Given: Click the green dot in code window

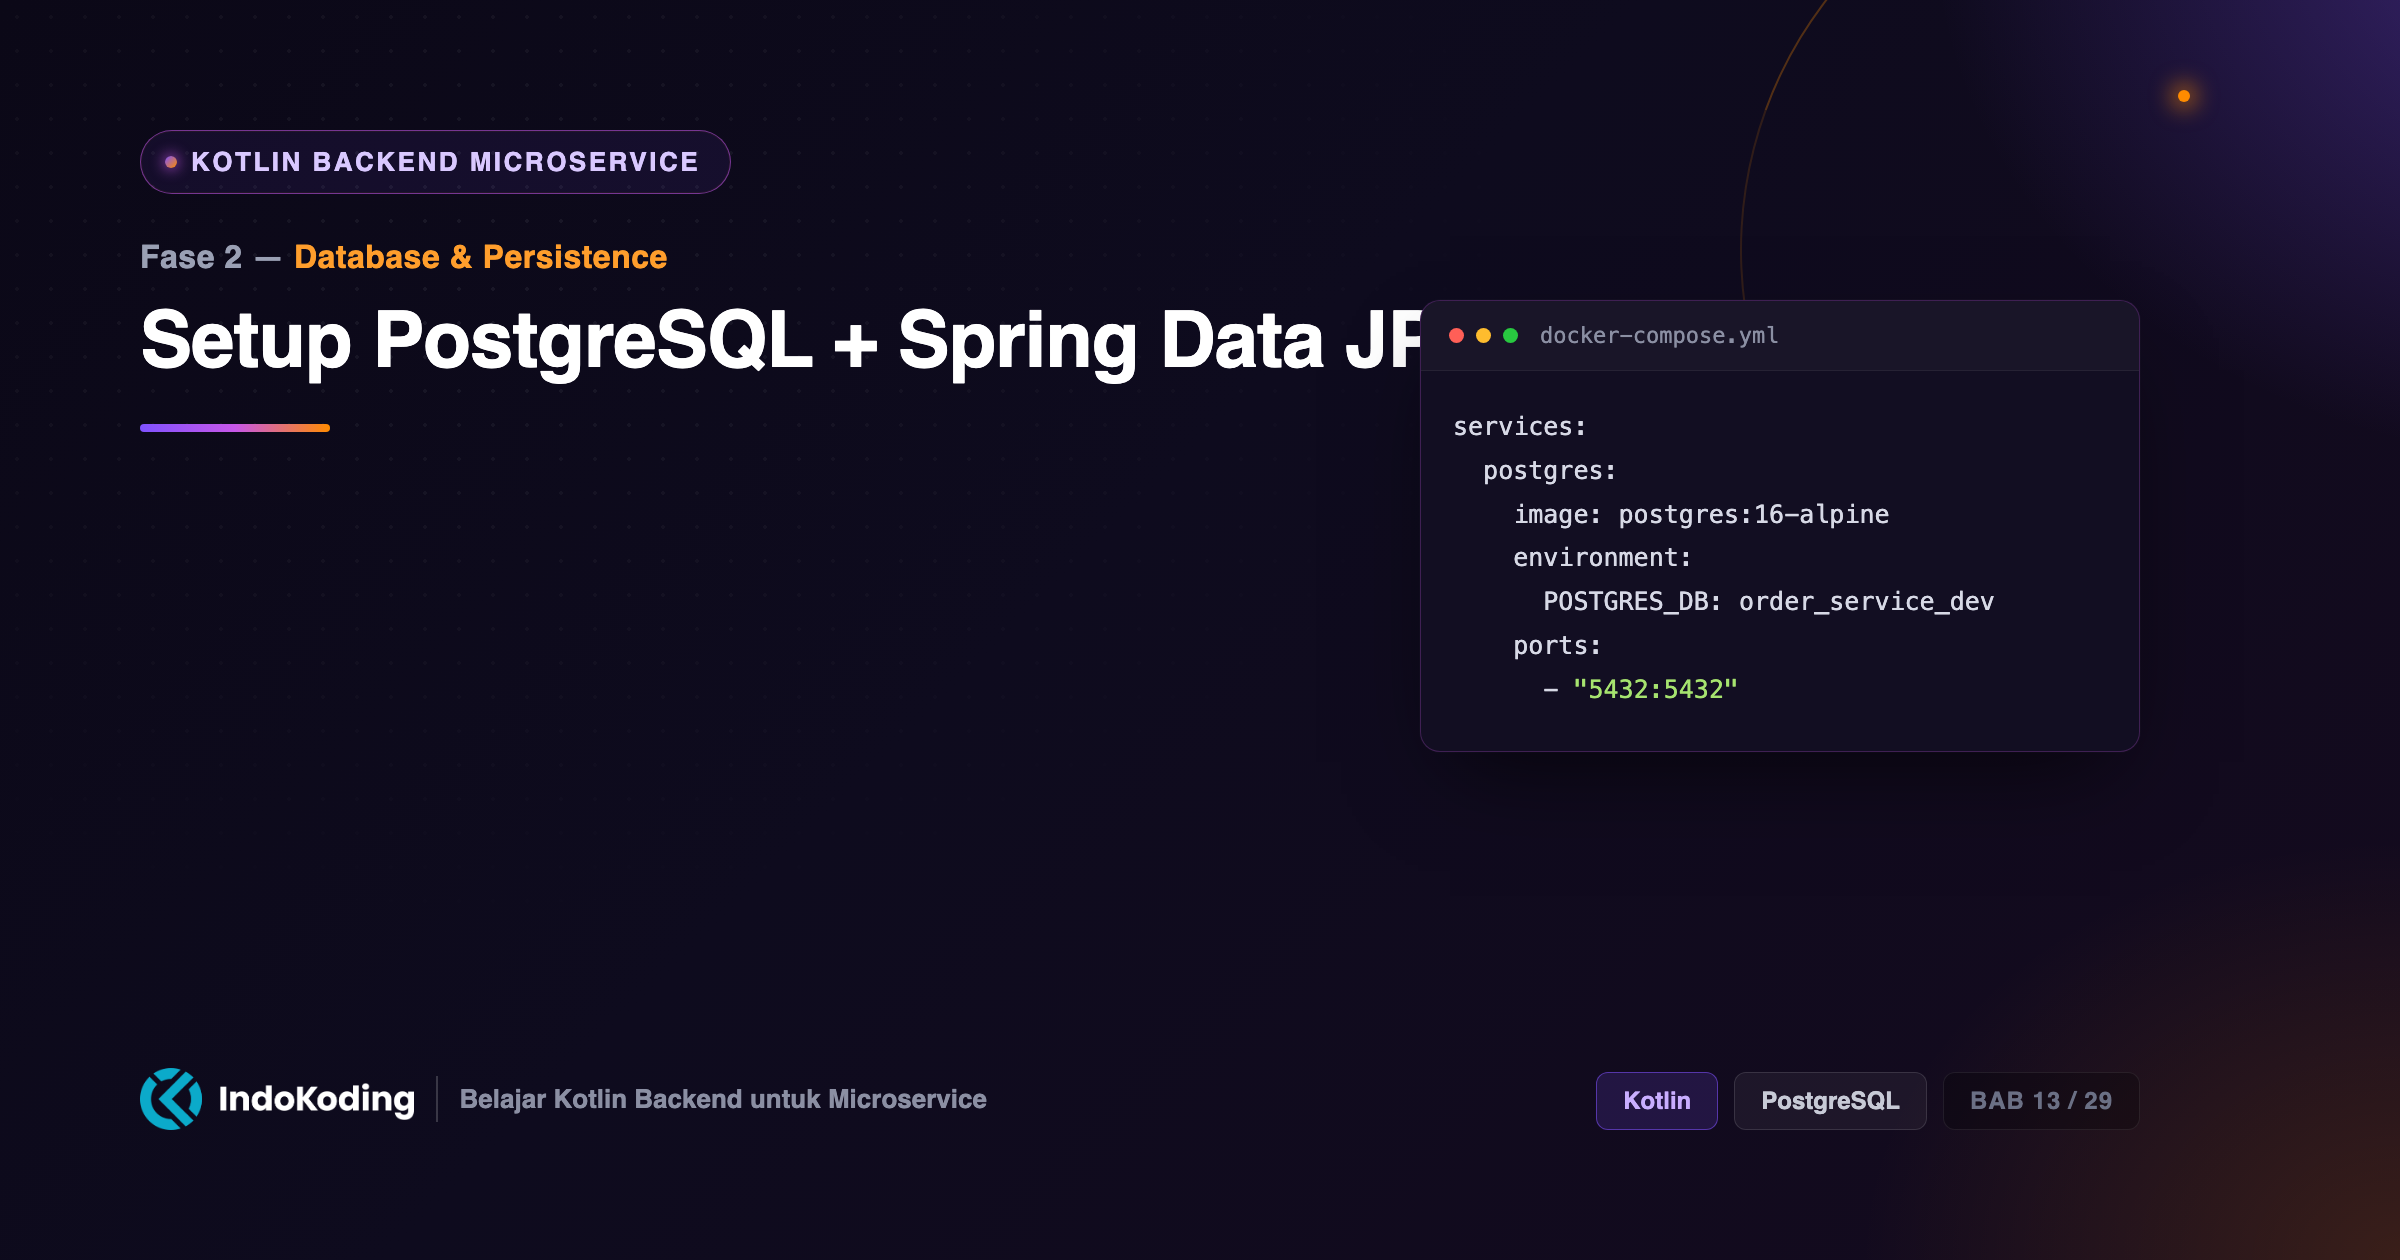Looking at the screenshot, I should tap(1510, 336).
